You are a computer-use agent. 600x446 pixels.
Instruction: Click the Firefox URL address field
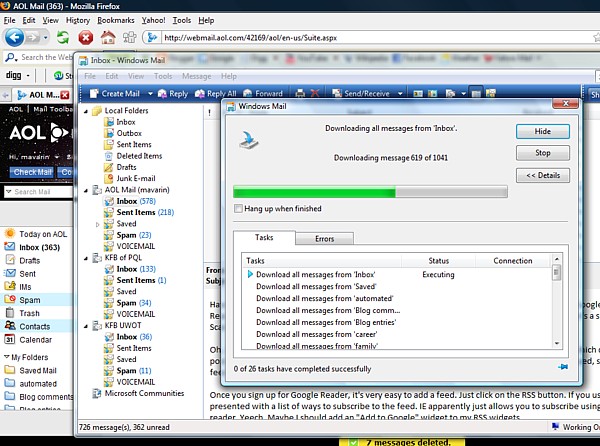[375, 37]
